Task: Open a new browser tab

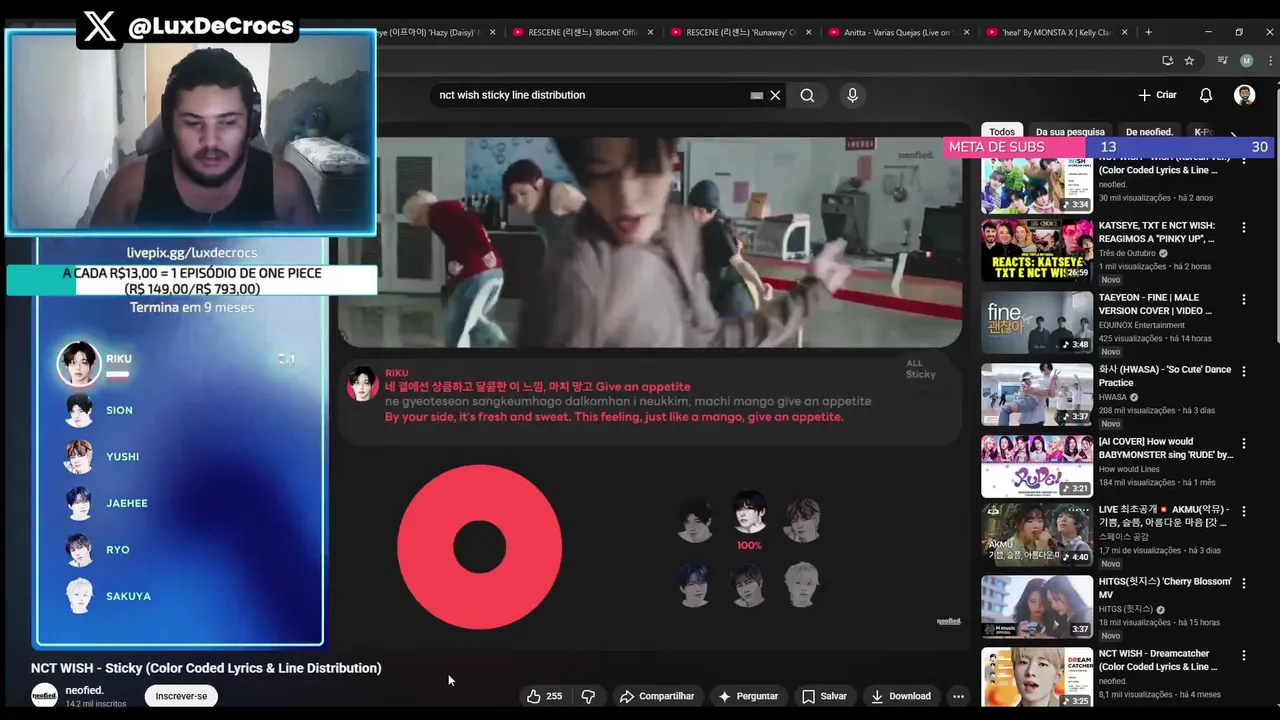Action: tap(1148, 32)
